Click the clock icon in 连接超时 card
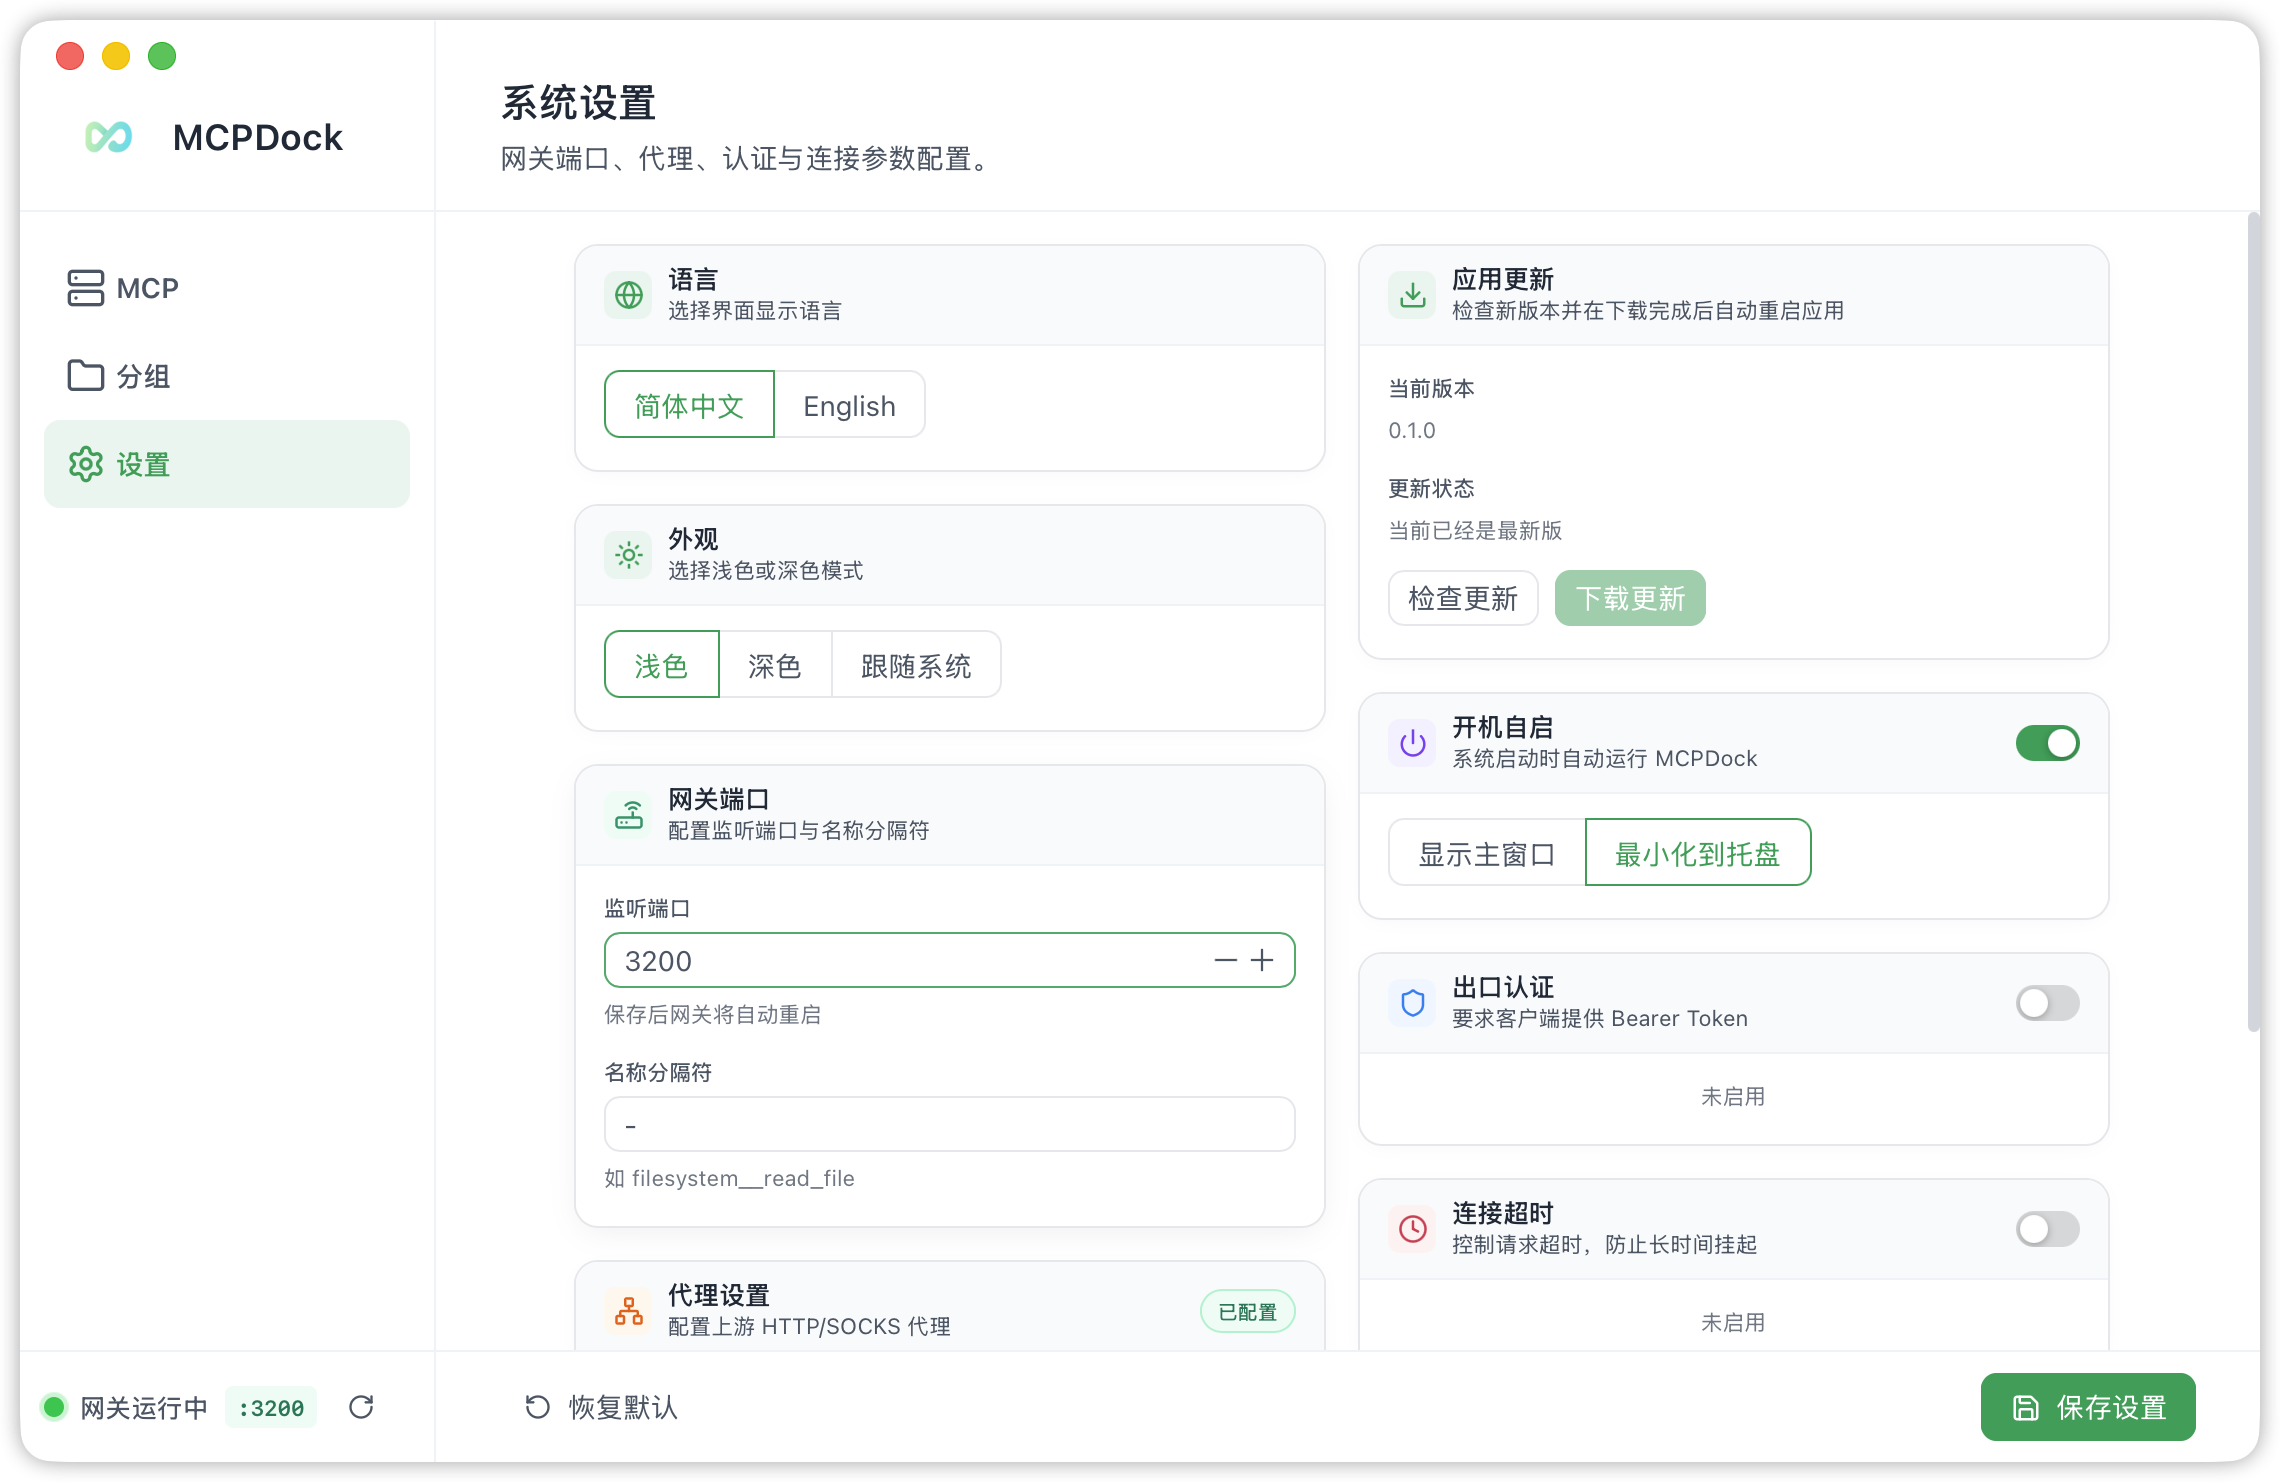The height and width of the screenshot is (1482, 2280). pos(1413,1229)
